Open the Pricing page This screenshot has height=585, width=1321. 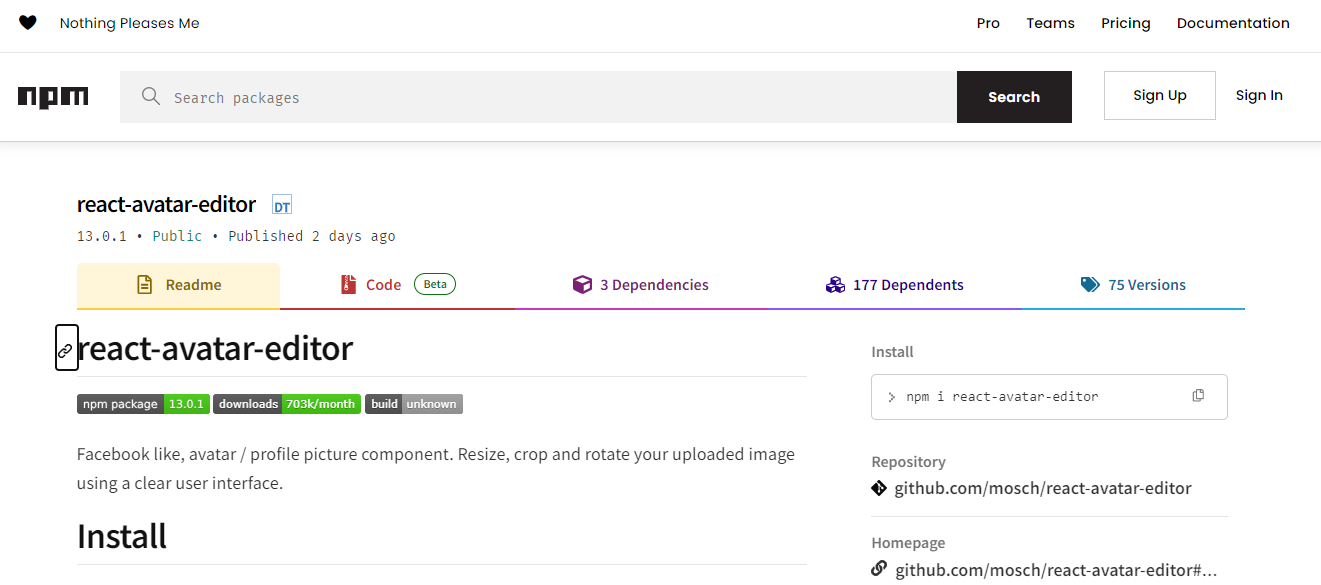[x=1126, y=23]
